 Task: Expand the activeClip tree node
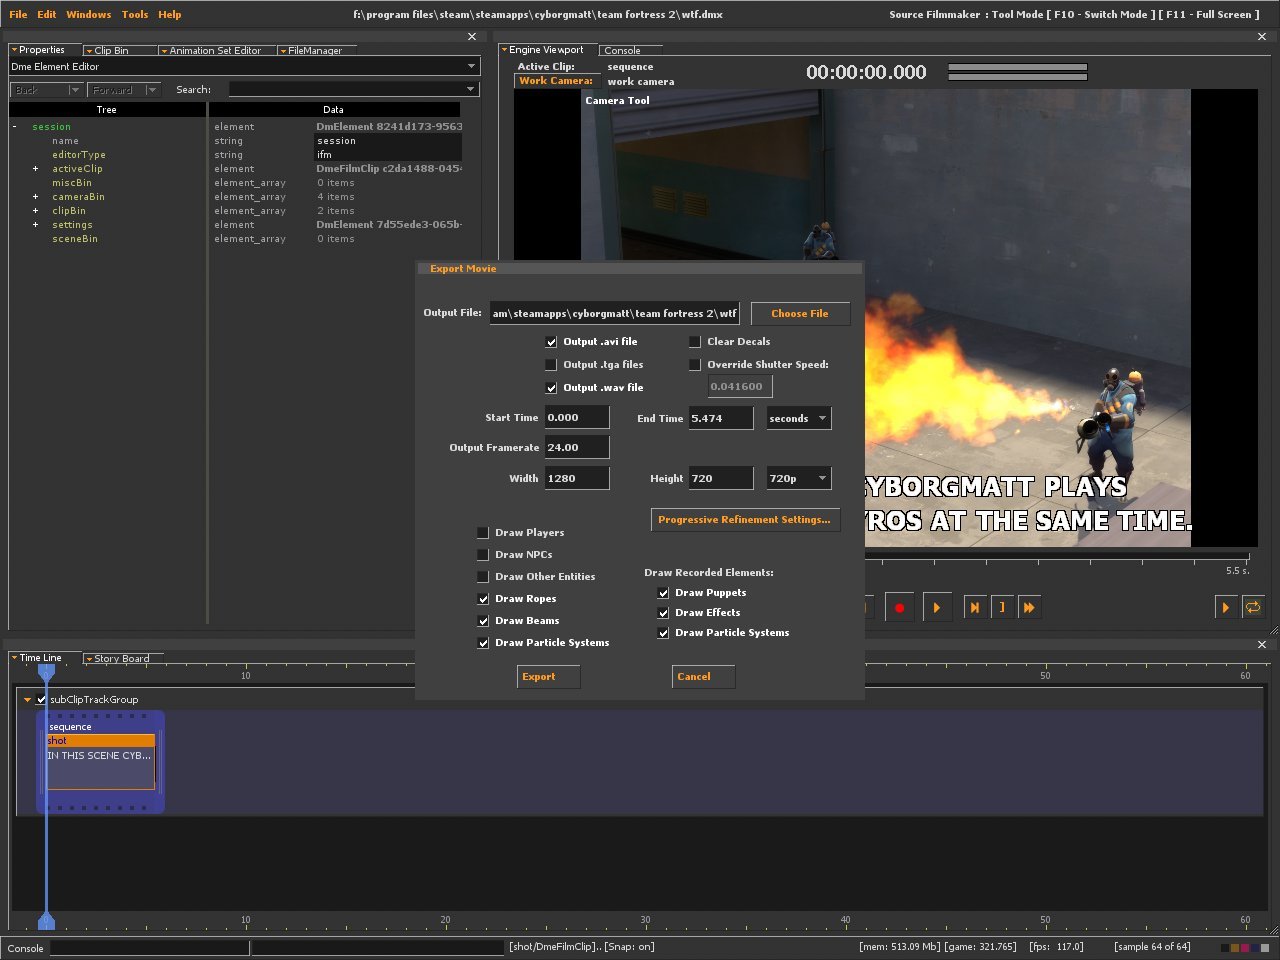click(35, 169)
